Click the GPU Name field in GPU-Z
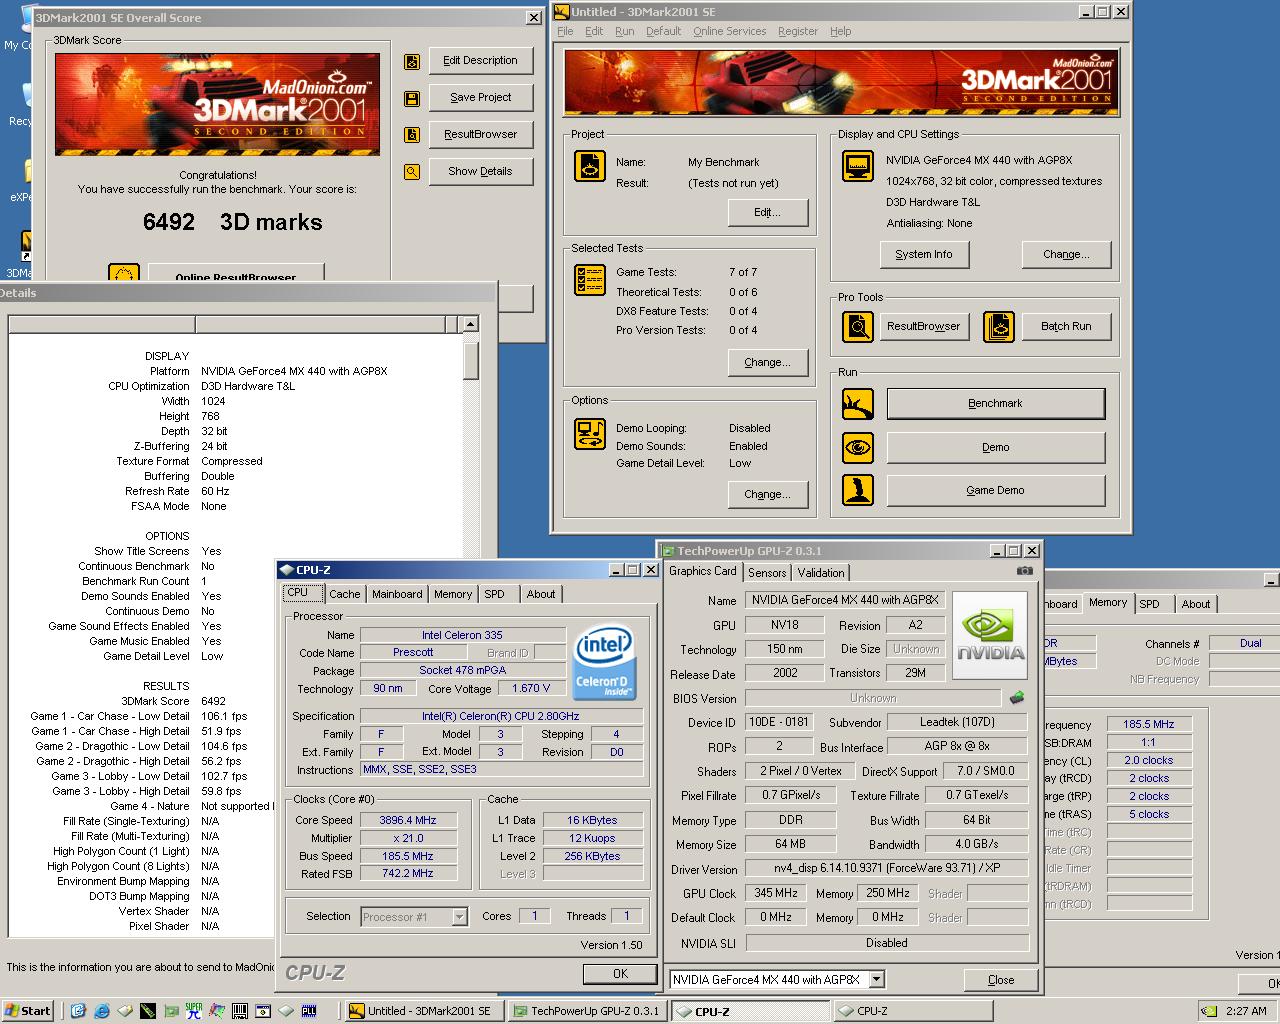Viewport: 1280px width, 1024px height. [x=845, y=600]
